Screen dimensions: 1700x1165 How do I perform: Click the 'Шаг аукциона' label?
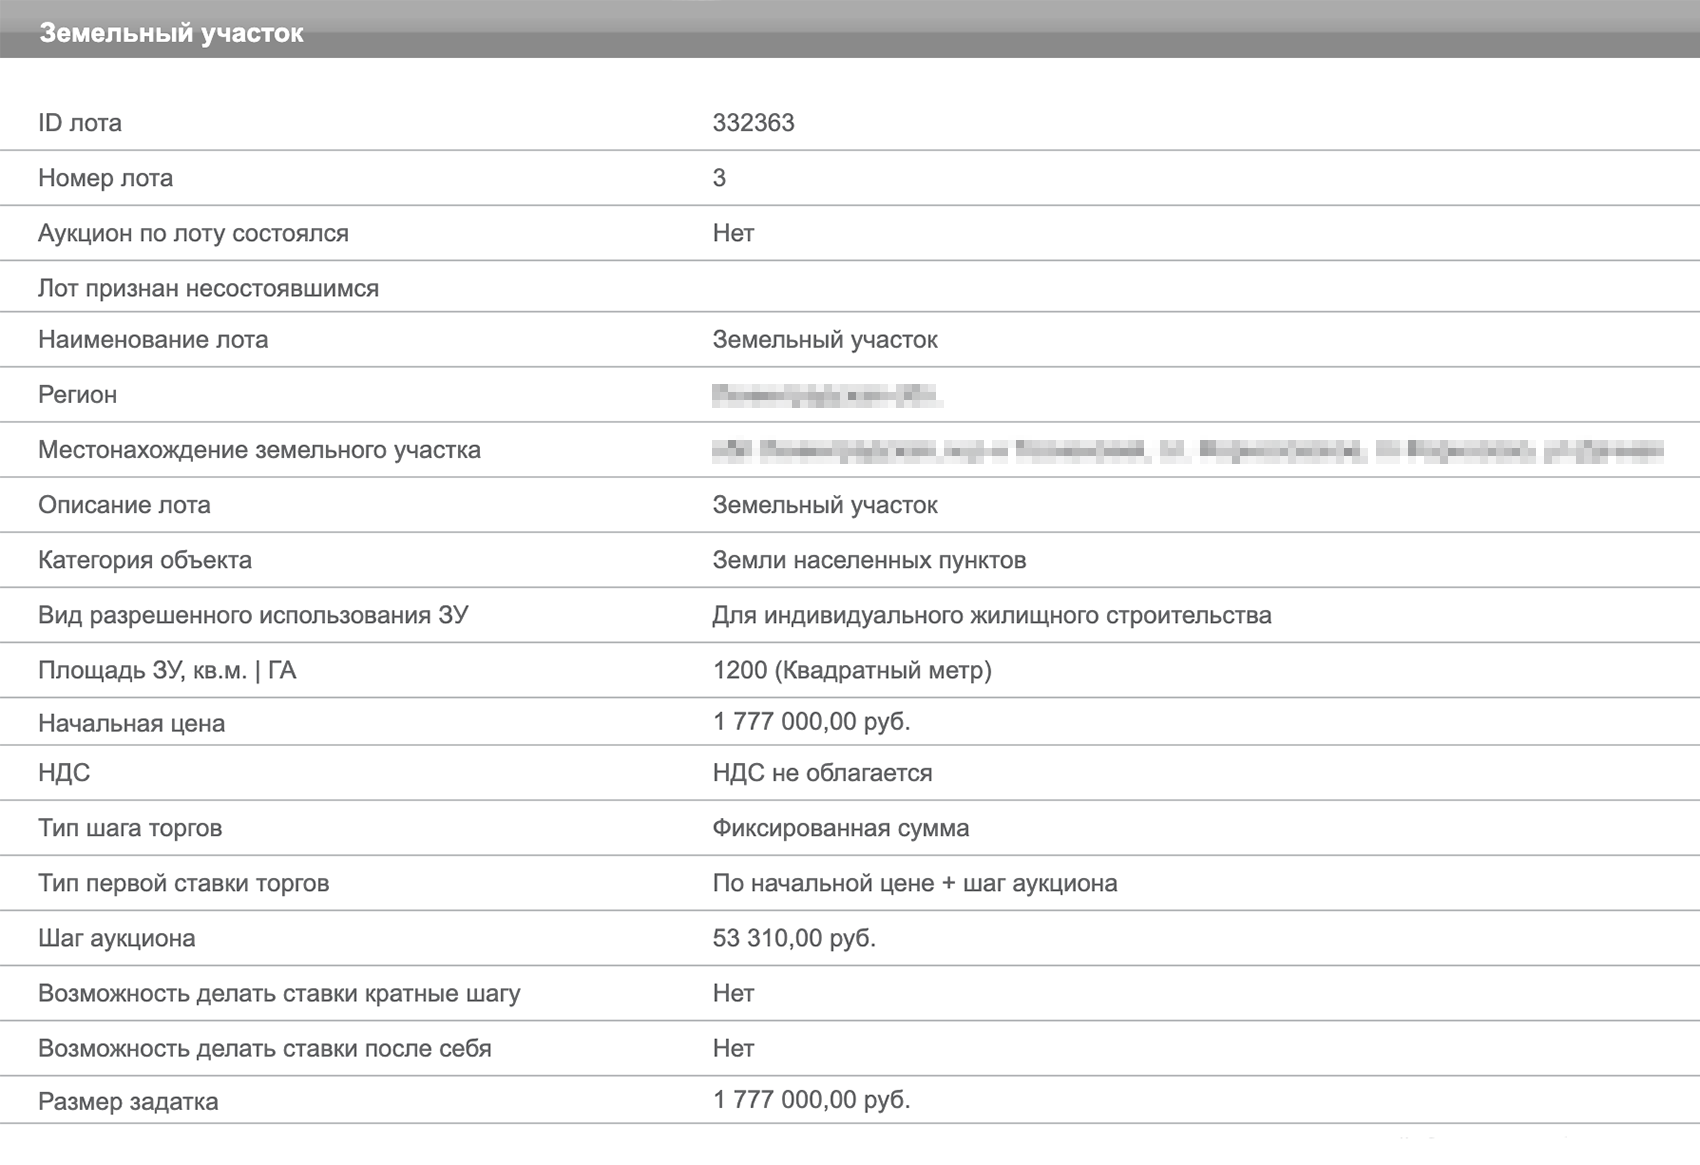[117, 938]
